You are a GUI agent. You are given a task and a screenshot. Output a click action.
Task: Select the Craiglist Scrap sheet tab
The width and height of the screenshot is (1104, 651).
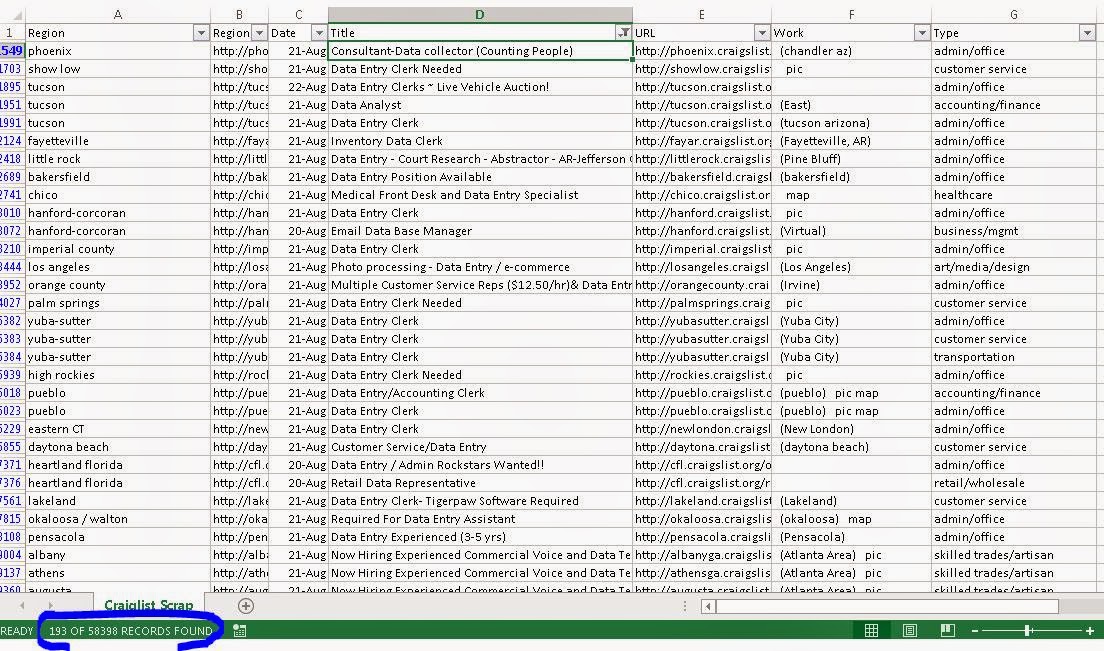click(149, 605)
